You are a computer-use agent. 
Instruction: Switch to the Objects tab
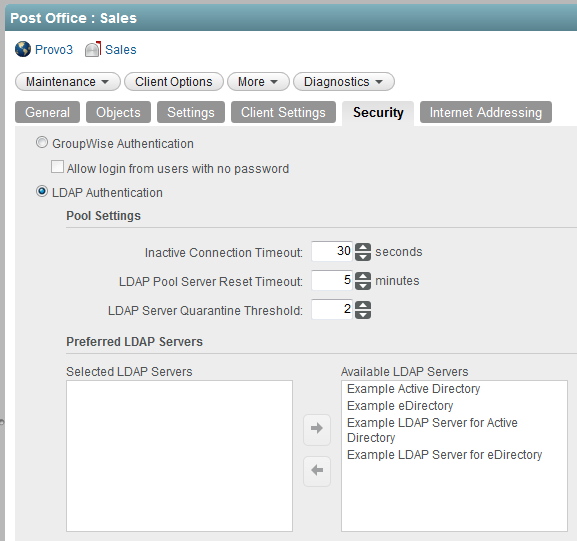[x=118, y=112]
